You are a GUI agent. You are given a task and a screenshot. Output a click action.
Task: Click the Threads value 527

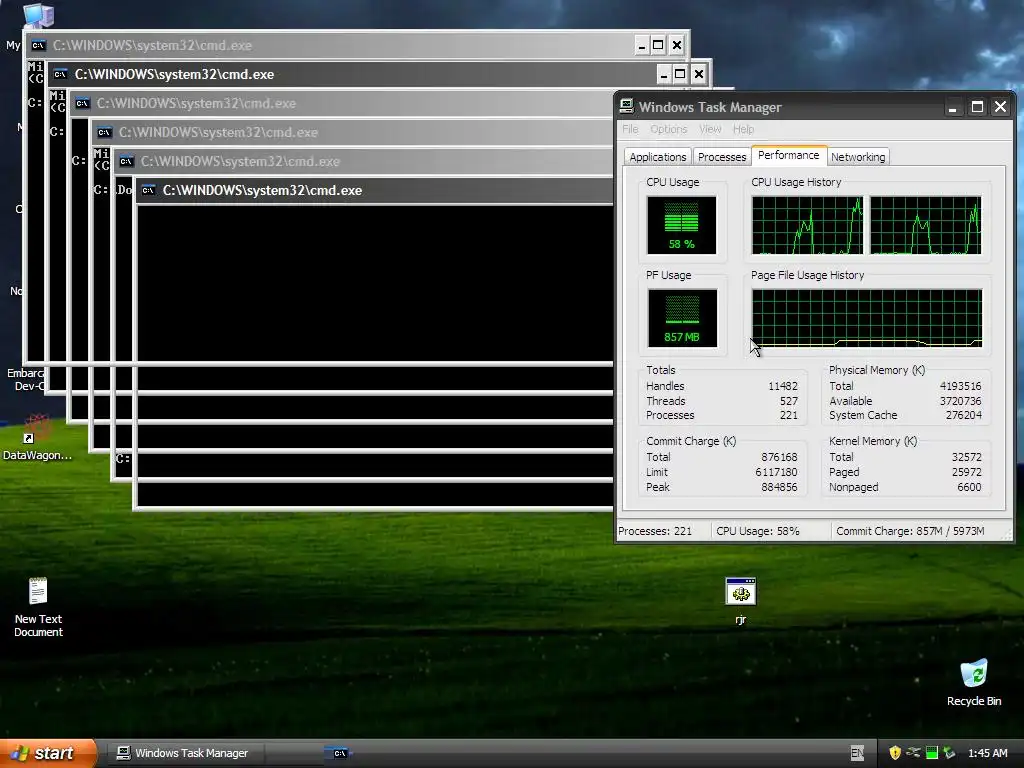788,401
